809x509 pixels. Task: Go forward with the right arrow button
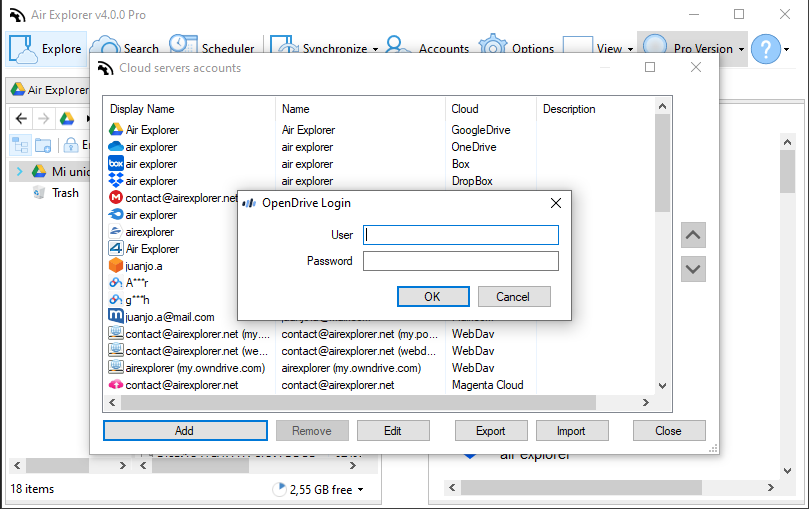[44, 119]
